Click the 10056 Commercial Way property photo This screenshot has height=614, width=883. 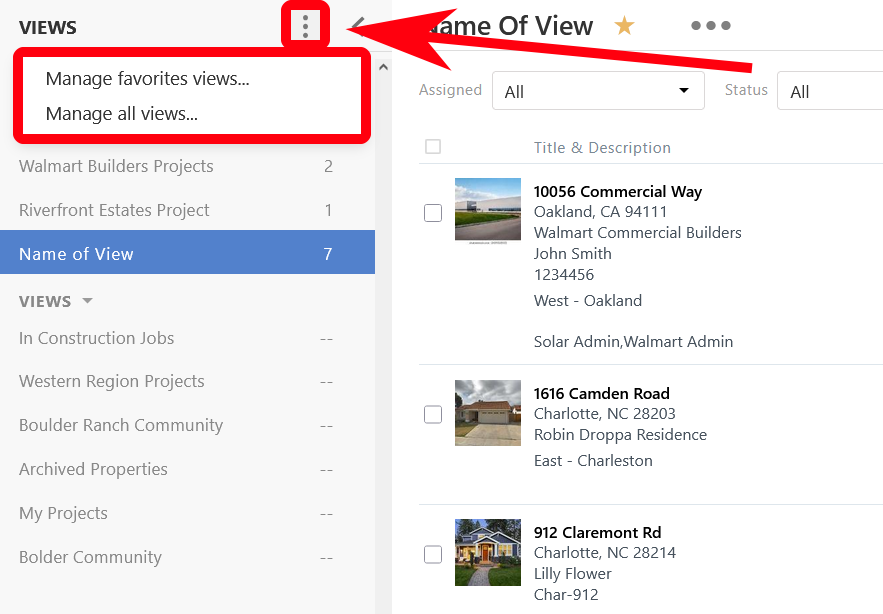pos(487,211)
